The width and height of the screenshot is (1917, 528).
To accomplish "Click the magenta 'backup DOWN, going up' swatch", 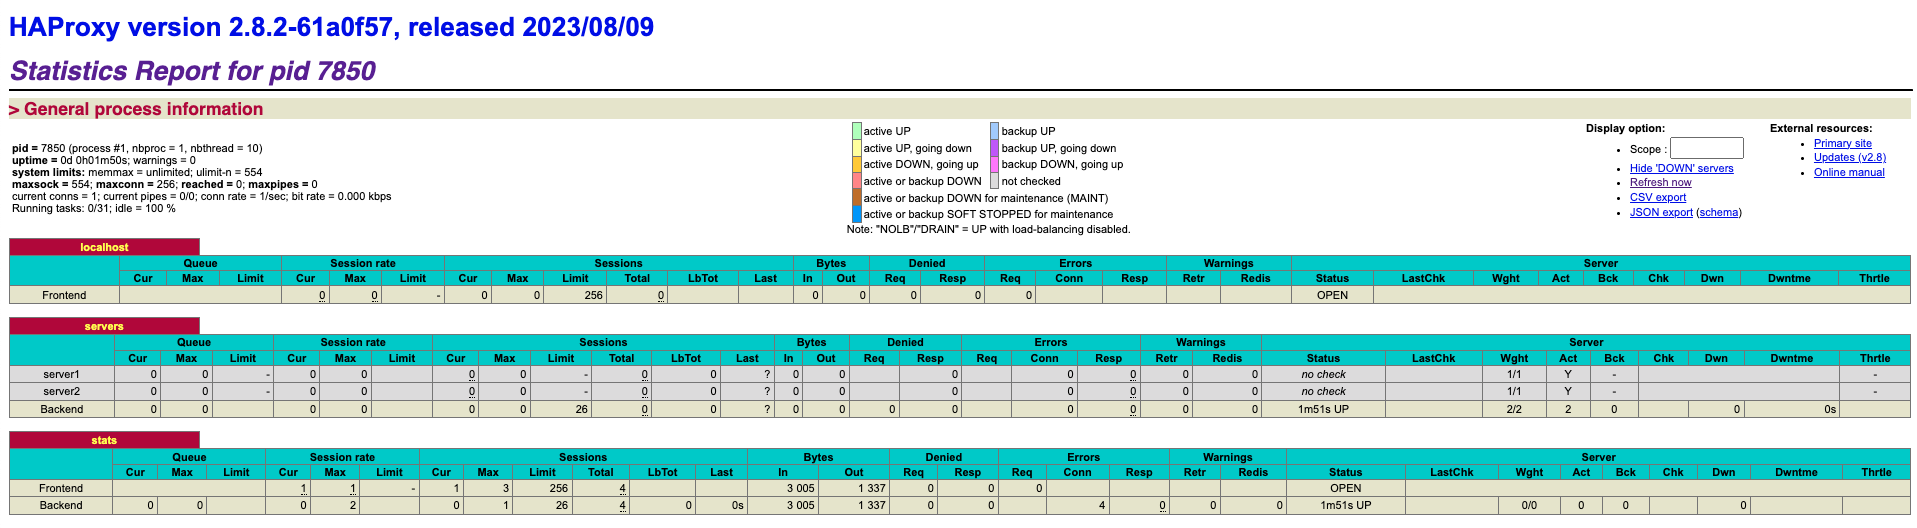I will point(995,164).
